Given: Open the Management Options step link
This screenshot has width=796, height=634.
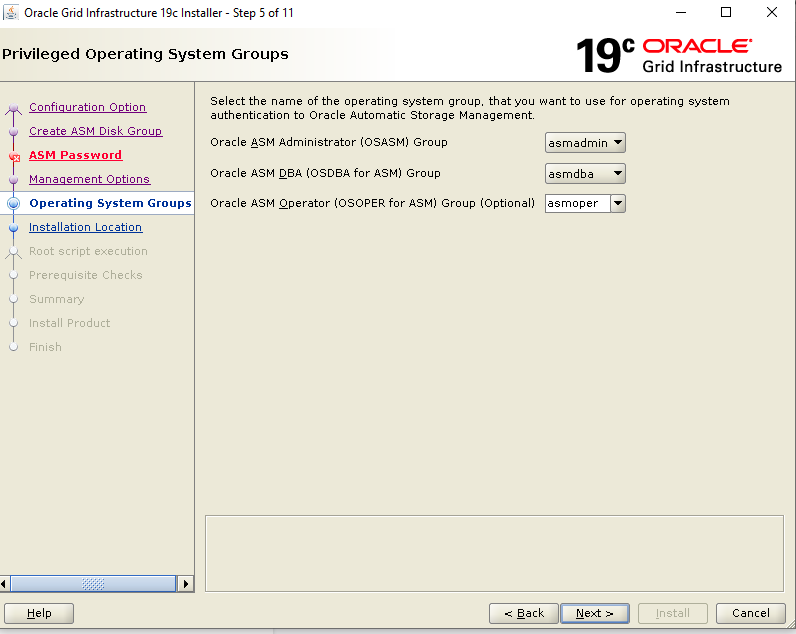Looking at the screenshot, I should (x=89, y=179).
